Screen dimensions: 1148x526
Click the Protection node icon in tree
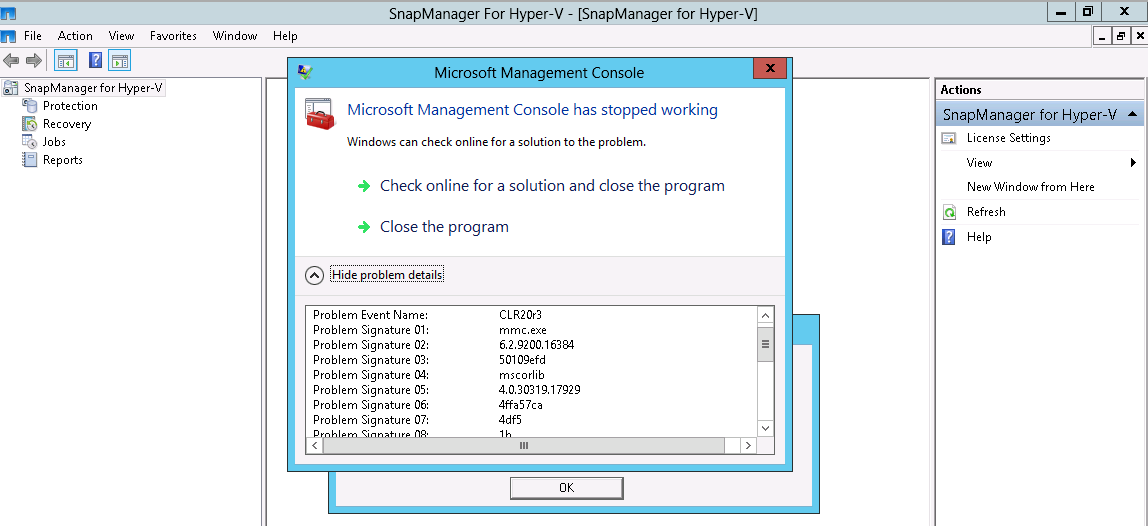[x=30, y=106]
